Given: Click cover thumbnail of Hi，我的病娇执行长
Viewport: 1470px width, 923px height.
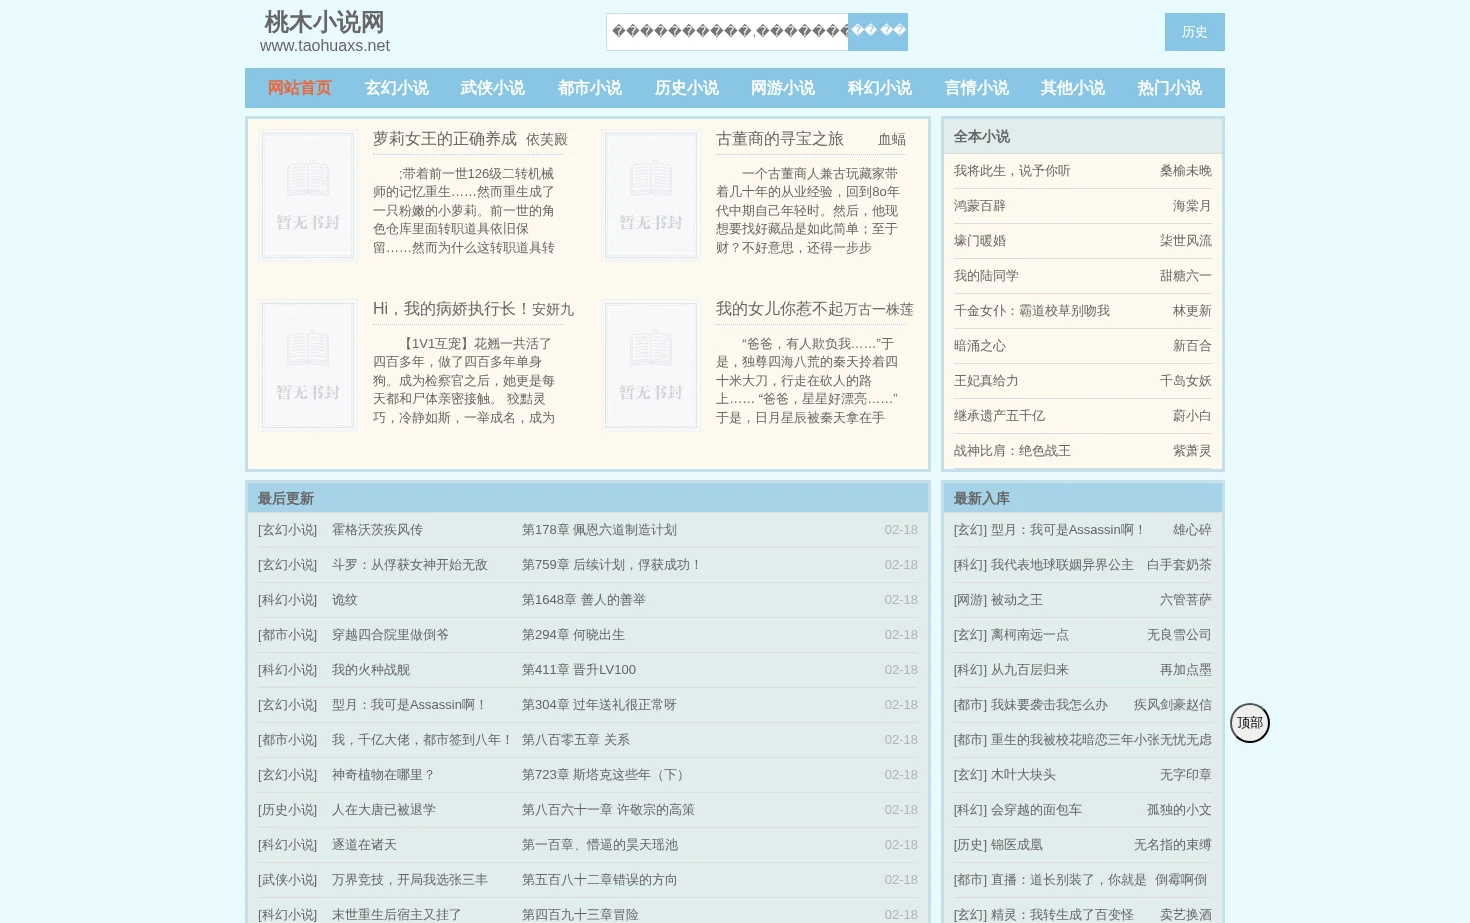Looking at the screenshot, I should click(x=308, y=366).
